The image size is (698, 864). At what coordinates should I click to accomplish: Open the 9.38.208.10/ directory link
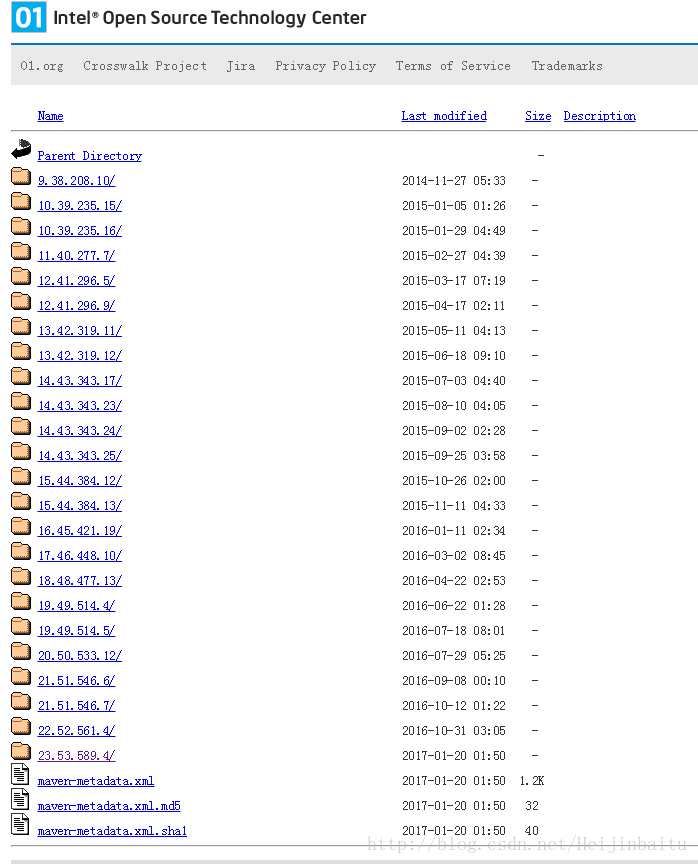pos(77,181)
